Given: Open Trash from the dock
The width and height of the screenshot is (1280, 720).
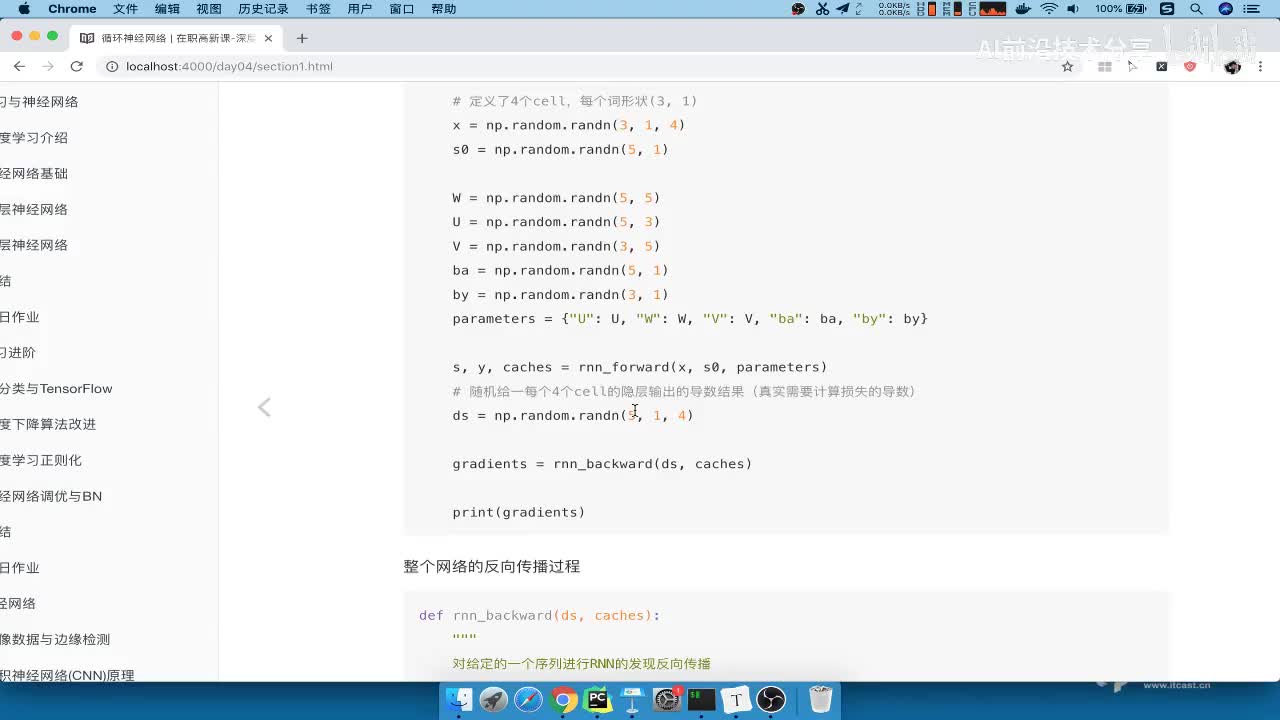Looking at the screenshot, I should 820,699.
